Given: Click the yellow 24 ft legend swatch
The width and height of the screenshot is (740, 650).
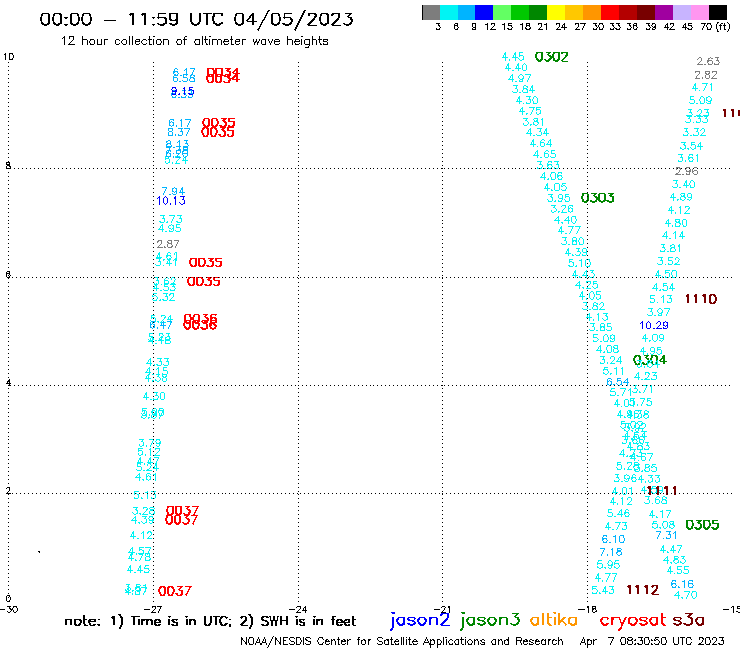Looking at the screenshot, I should click(x=556, y=12).
